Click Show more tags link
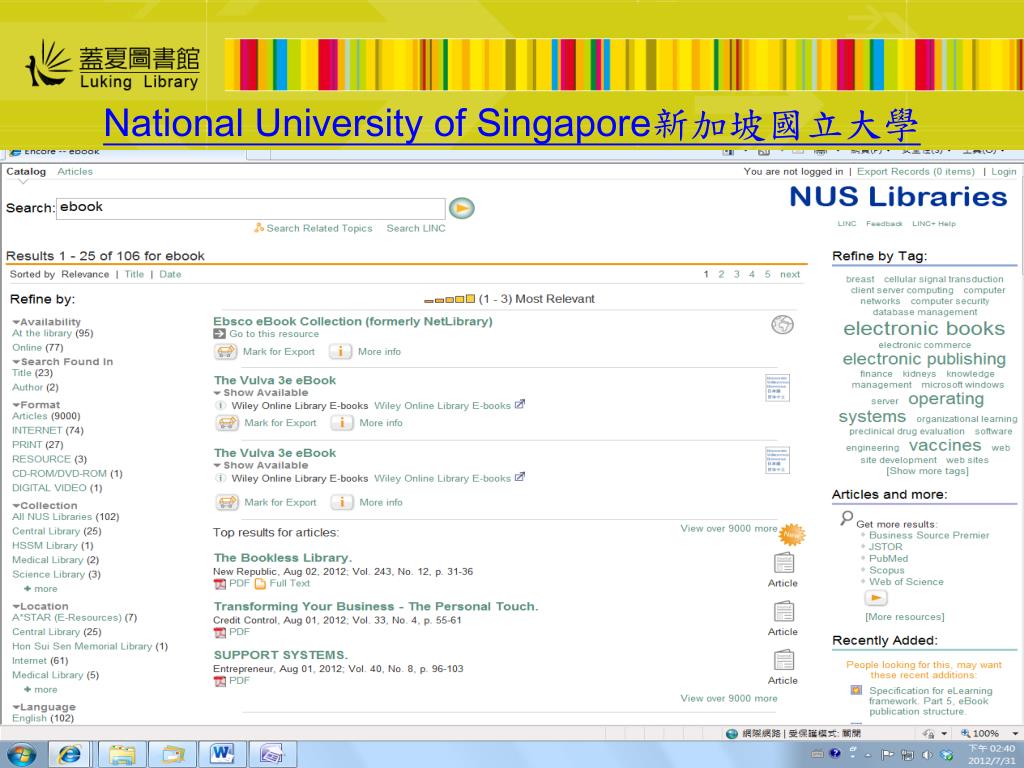 pyautogui.click(x=927, y=471)
